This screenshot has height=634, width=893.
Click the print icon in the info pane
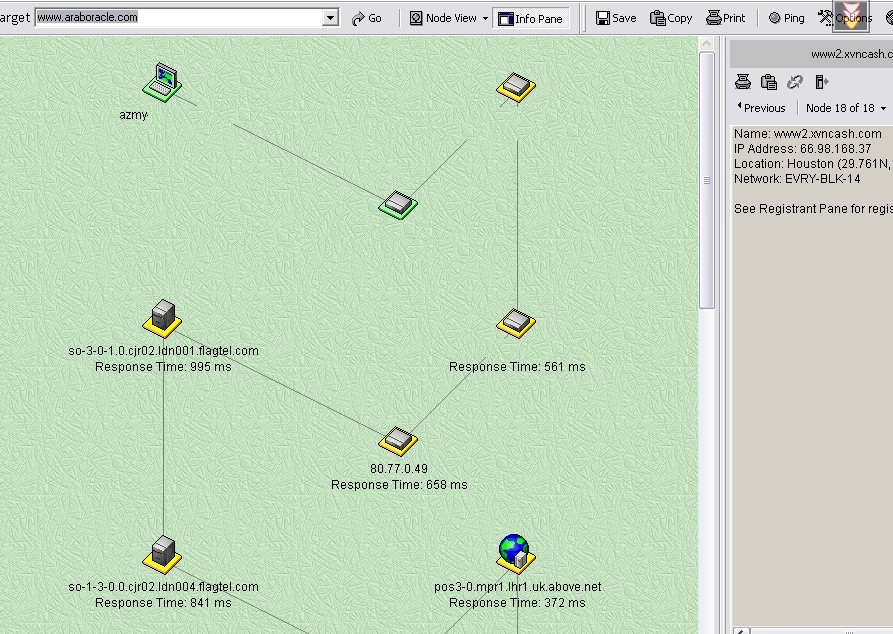coord(743,82)
